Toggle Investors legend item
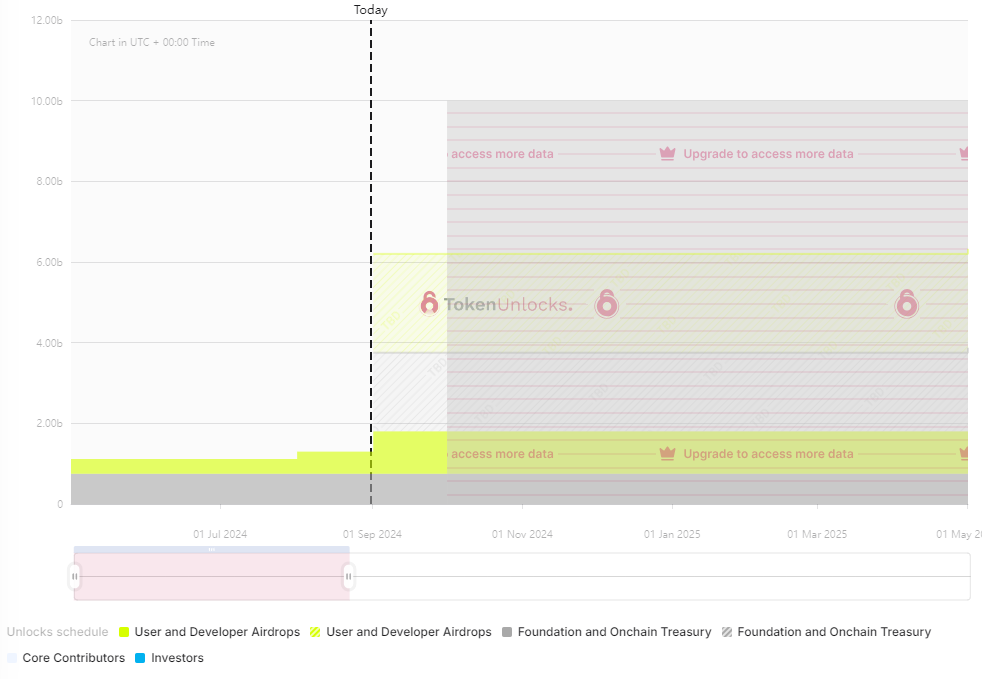 [170, 658]
